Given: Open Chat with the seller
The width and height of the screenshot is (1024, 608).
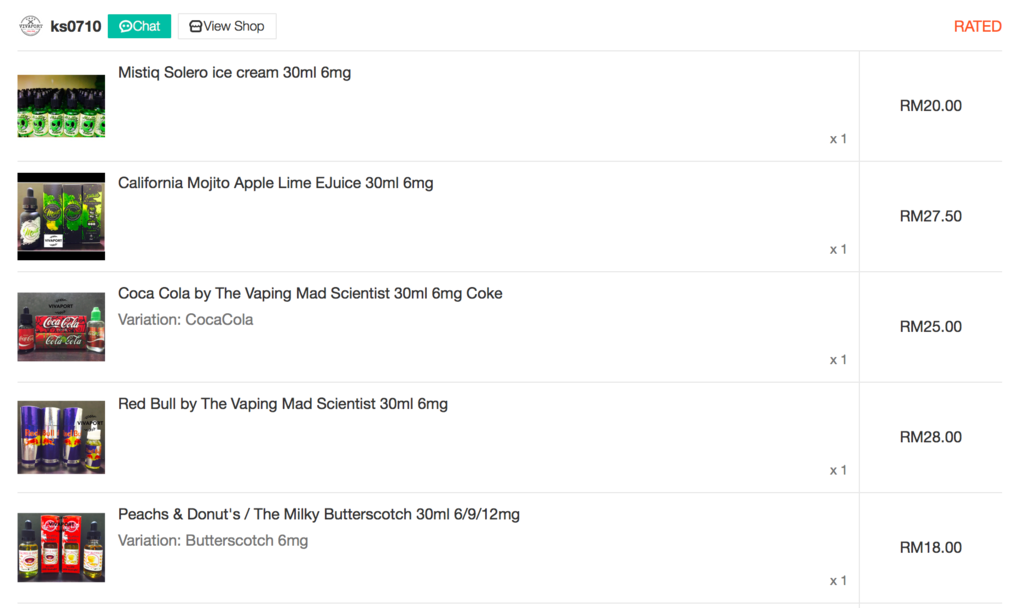Looking at the screenshot, I should (139, 26).
